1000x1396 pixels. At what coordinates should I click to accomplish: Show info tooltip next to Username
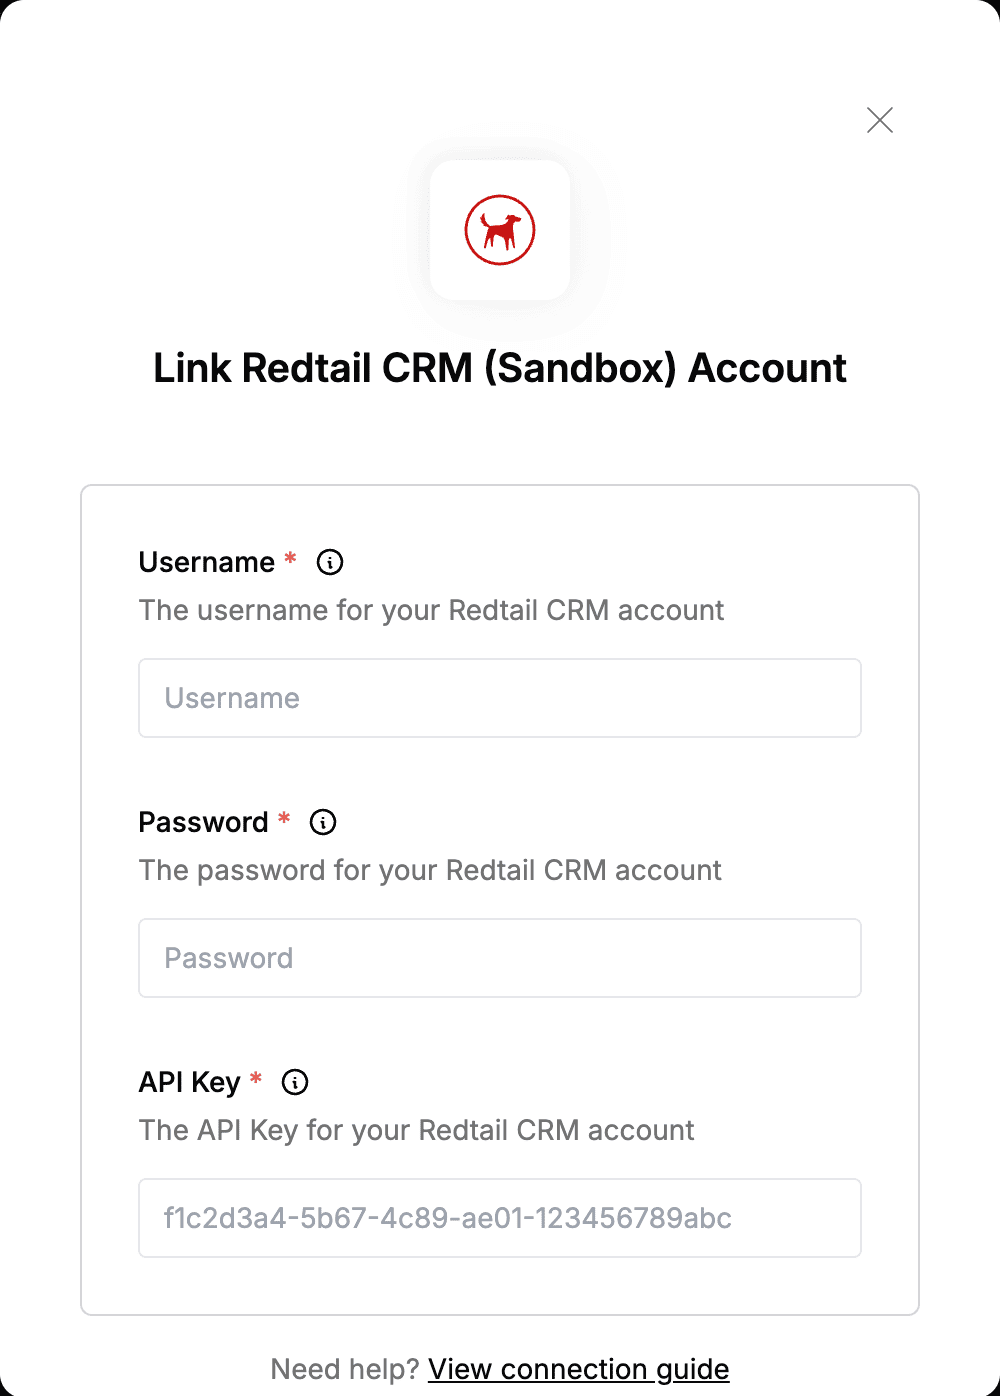330,562
